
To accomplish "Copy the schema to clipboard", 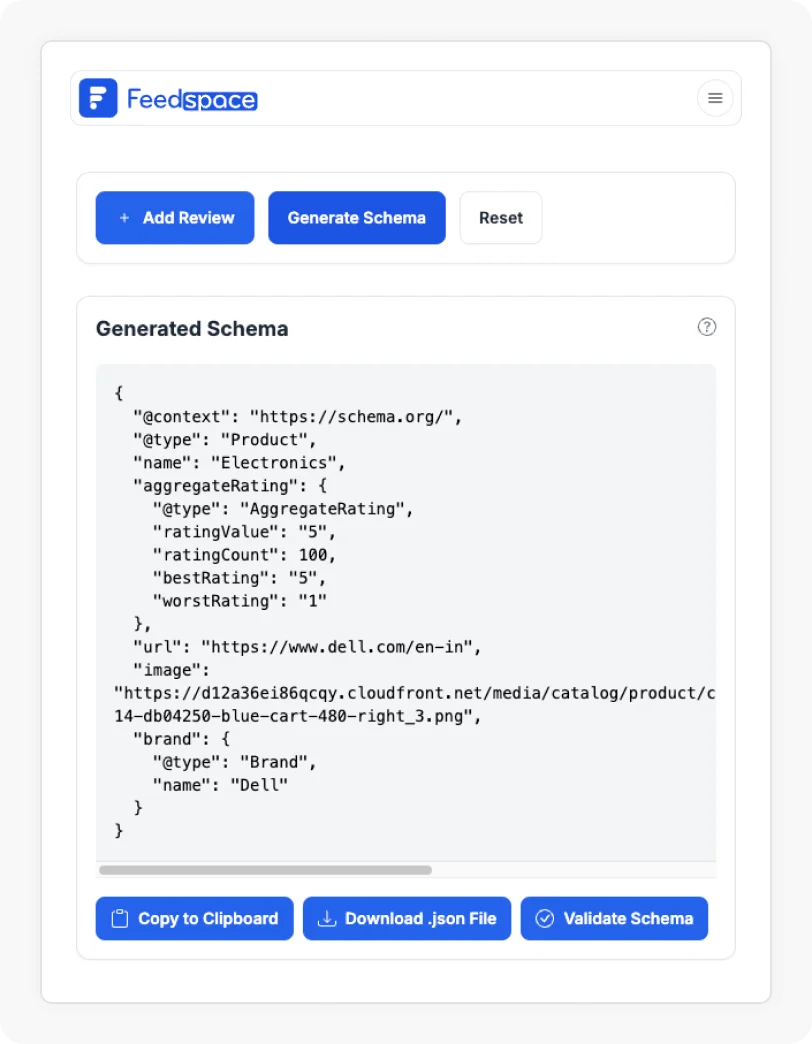I will point(194,918).
